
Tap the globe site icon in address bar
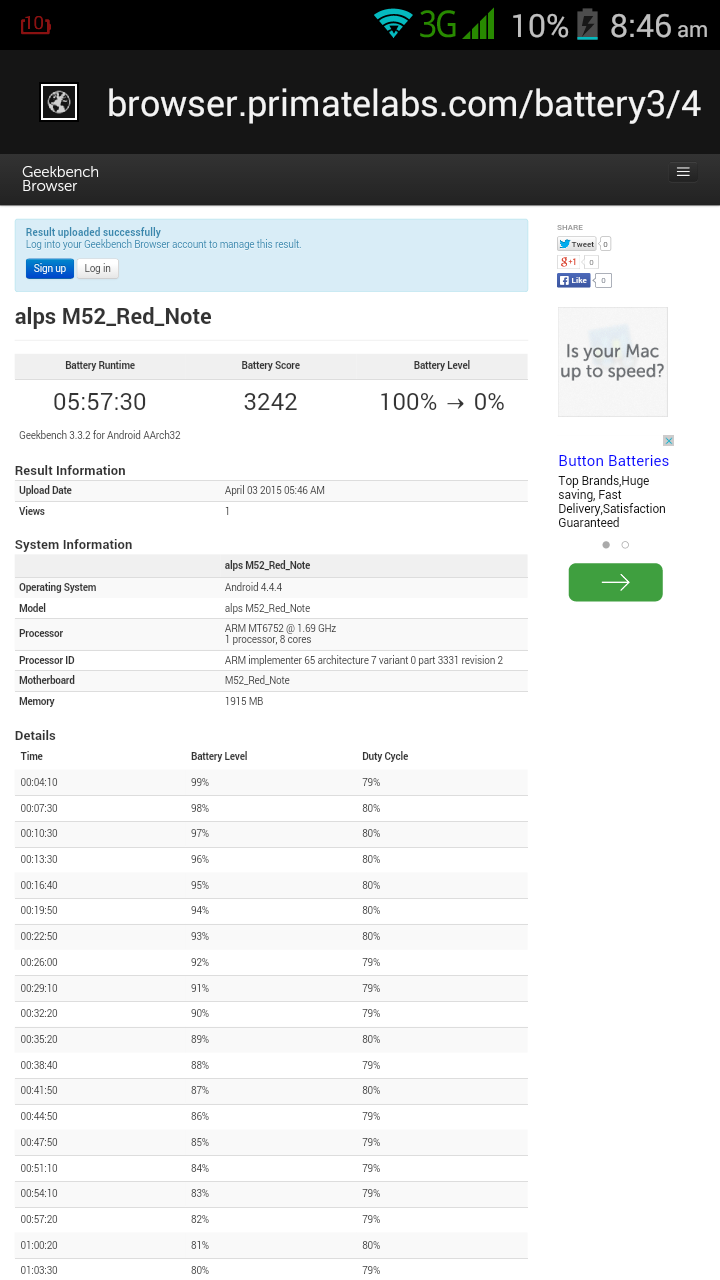(59, 102)
